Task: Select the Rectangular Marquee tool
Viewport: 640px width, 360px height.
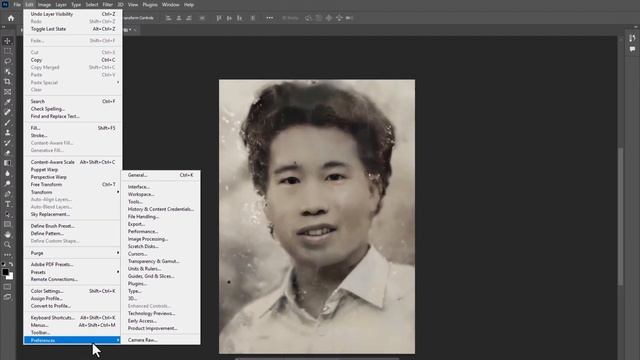Action: click(x=7, y=51)
